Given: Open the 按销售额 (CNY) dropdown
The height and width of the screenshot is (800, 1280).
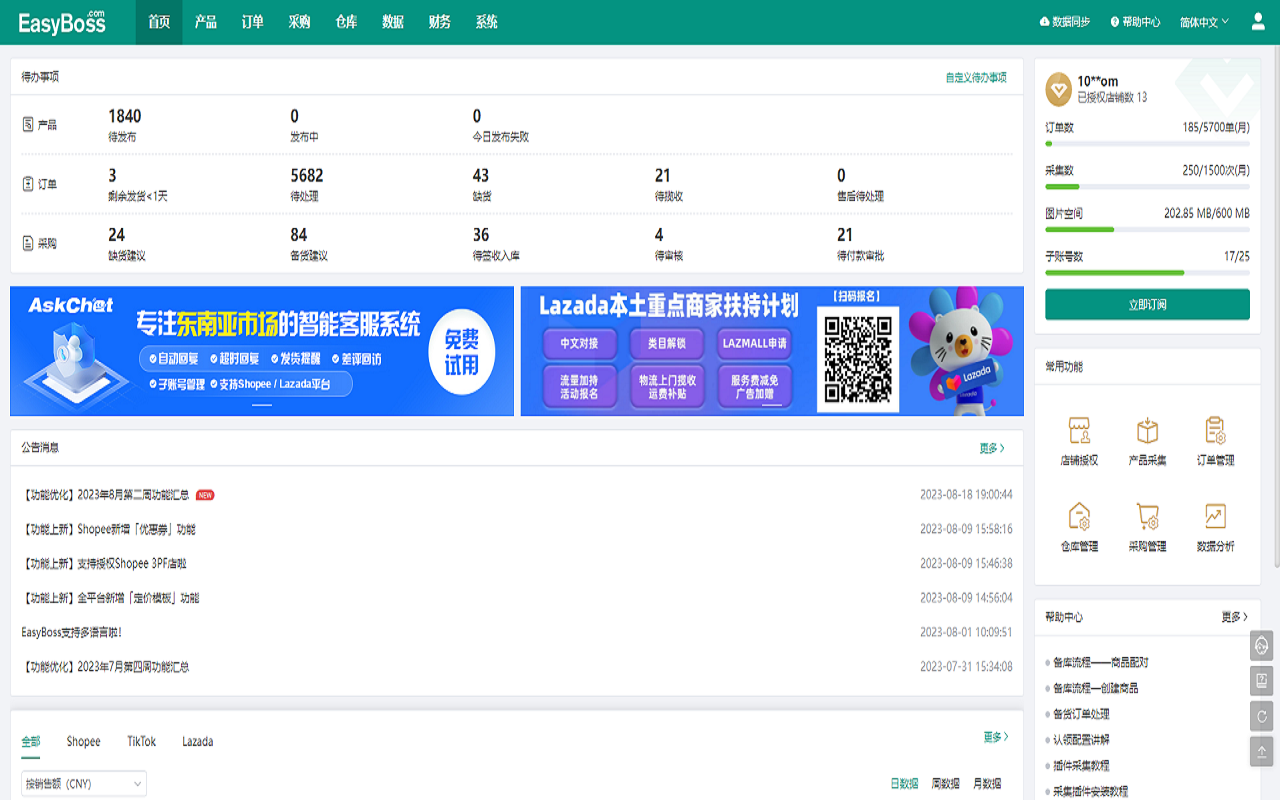Looking at the screenshot, I should pyautogui.click(x=84, y=783).
